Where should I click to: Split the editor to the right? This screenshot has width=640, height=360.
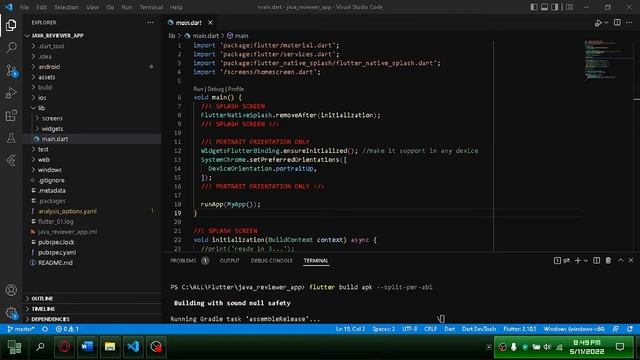click(x=617, y=22)
